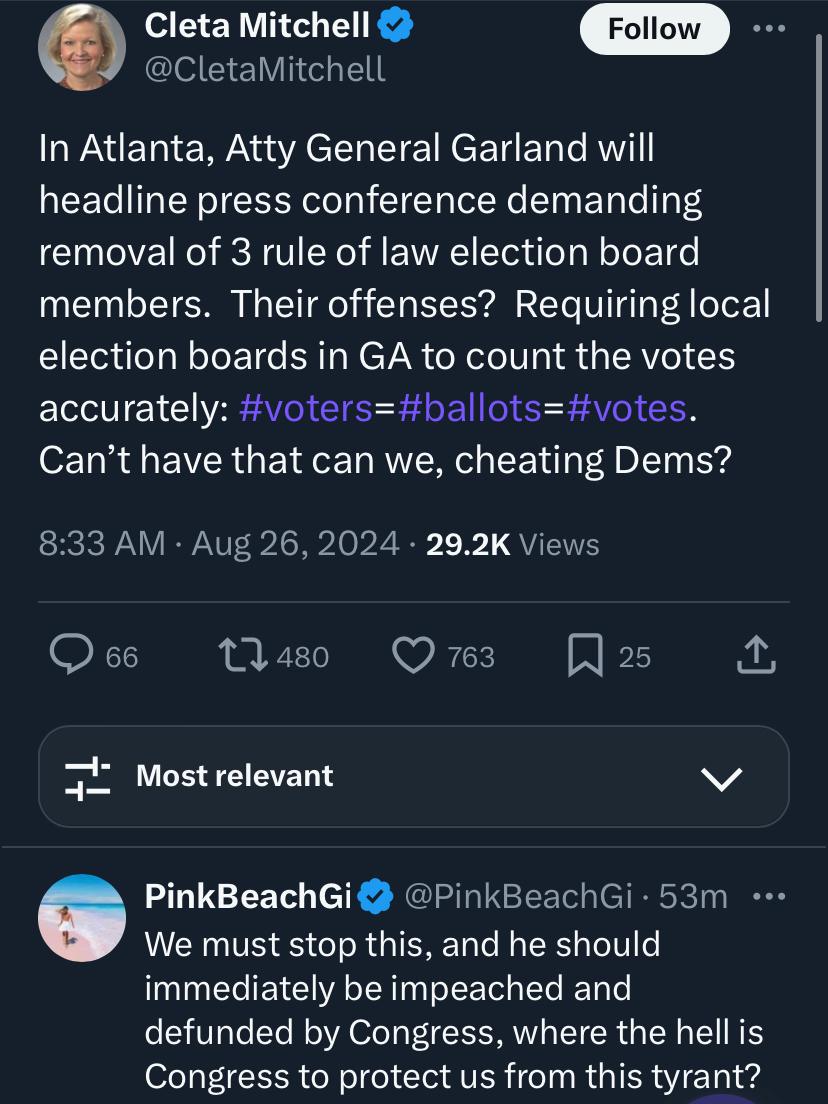
Task: Open the reply comment icon
Action: click(71, 655)
